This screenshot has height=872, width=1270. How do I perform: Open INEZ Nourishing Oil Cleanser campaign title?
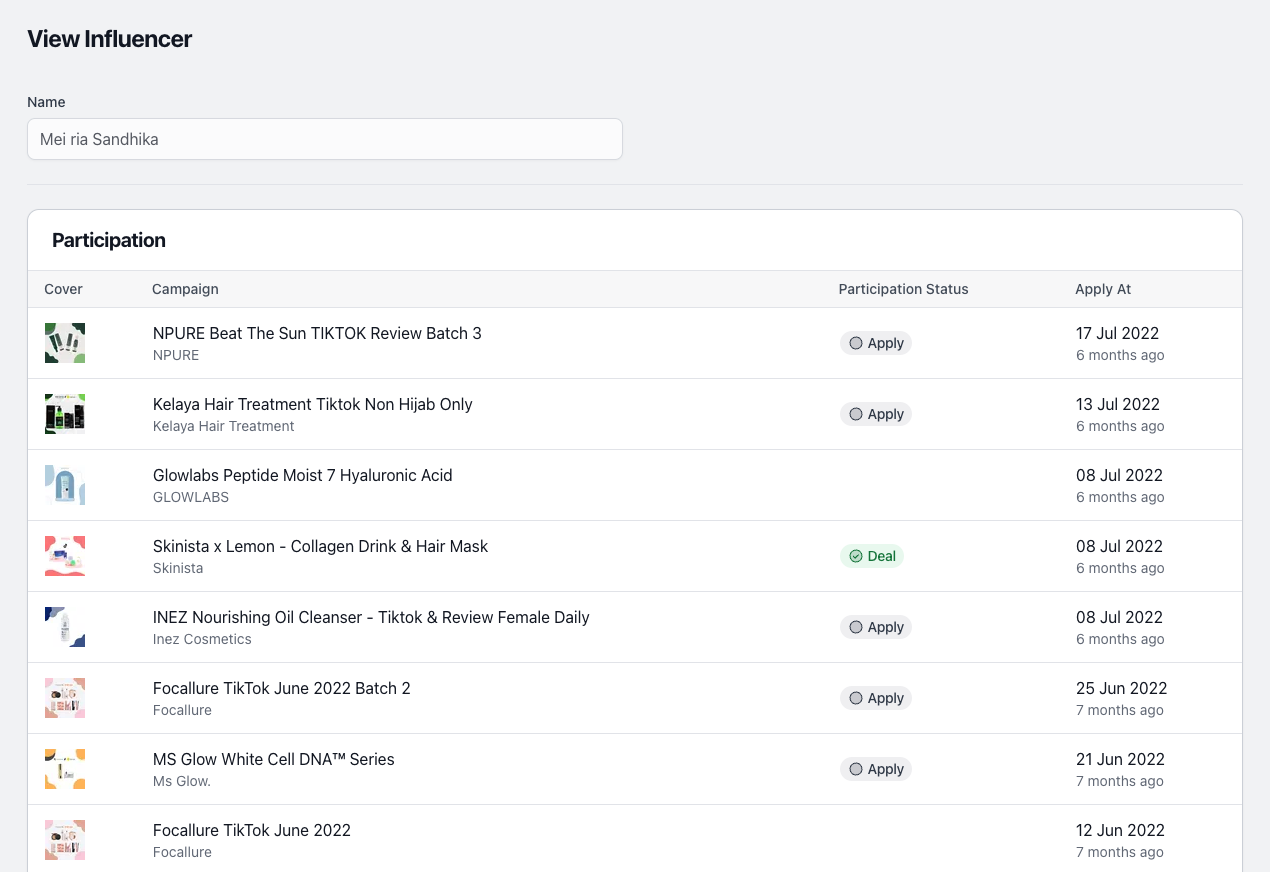click(x=371, y=617)
